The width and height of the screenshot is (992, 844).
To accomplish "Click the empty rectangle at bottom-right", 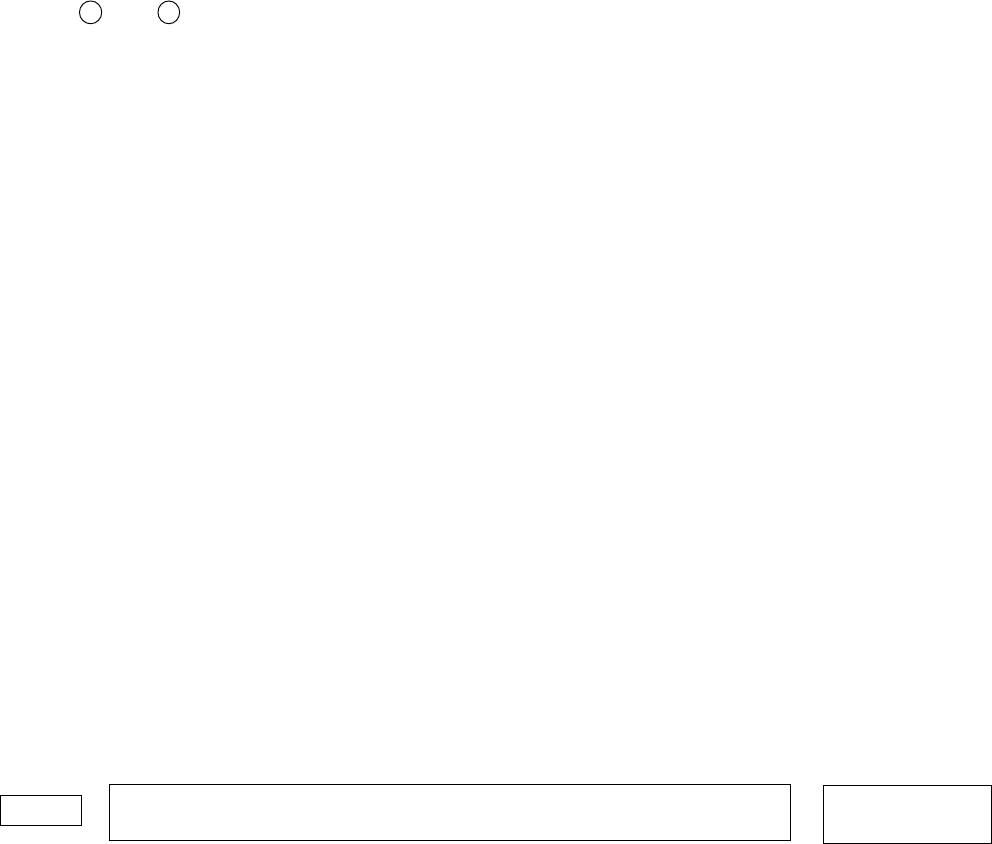I will pyautogui.click(x=907, y=814).
